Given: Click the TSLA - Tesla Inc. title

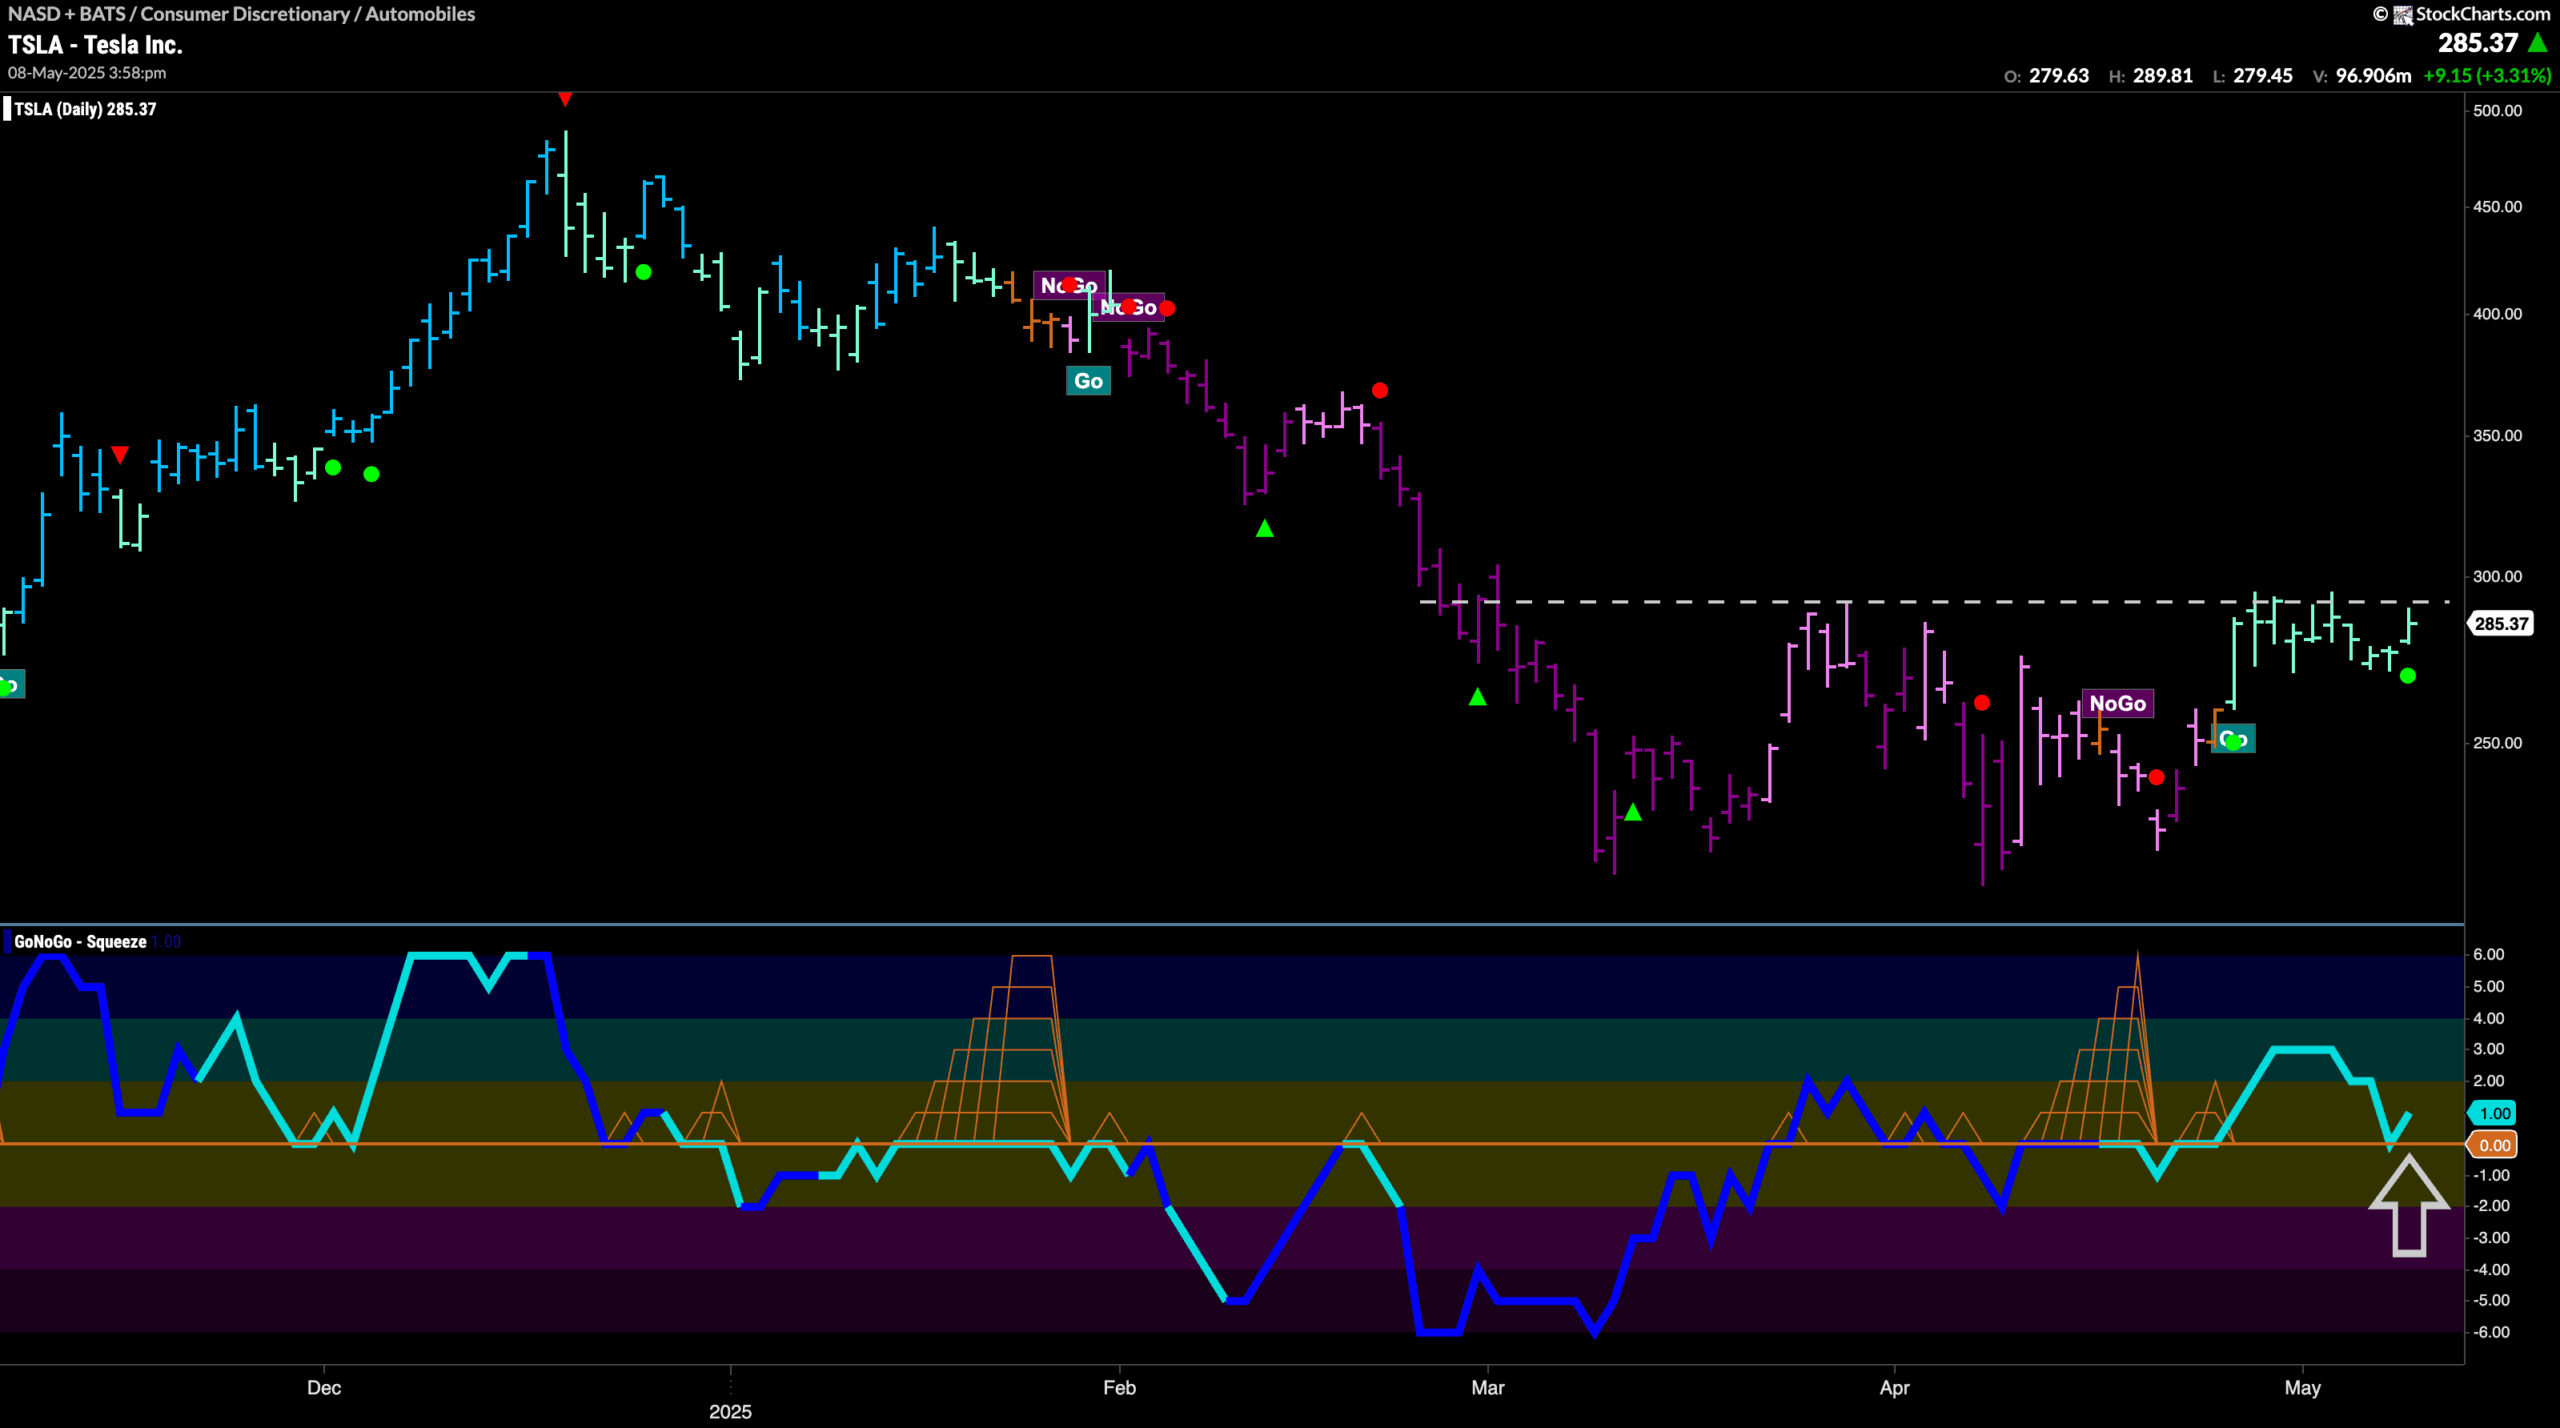Looking at the screenshot, I should tap(95, 45).
